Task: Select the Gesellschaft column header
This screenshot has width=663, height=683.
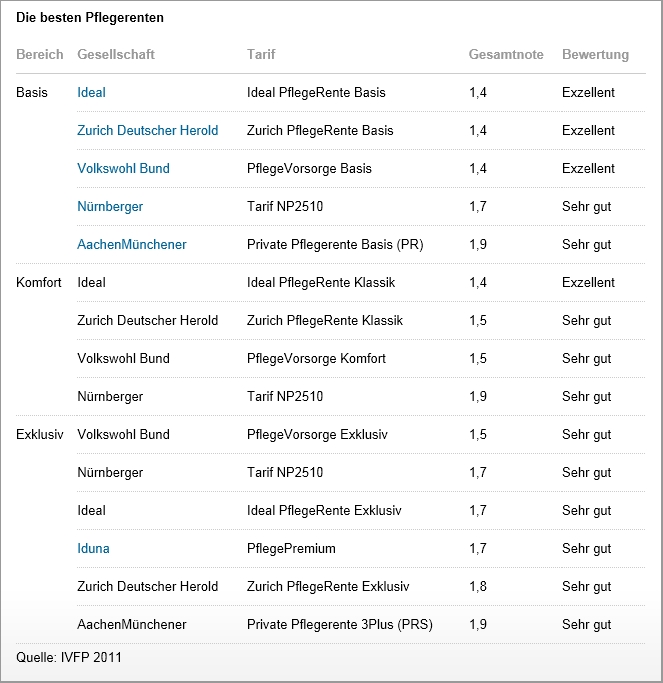Action: click(116, 54)
